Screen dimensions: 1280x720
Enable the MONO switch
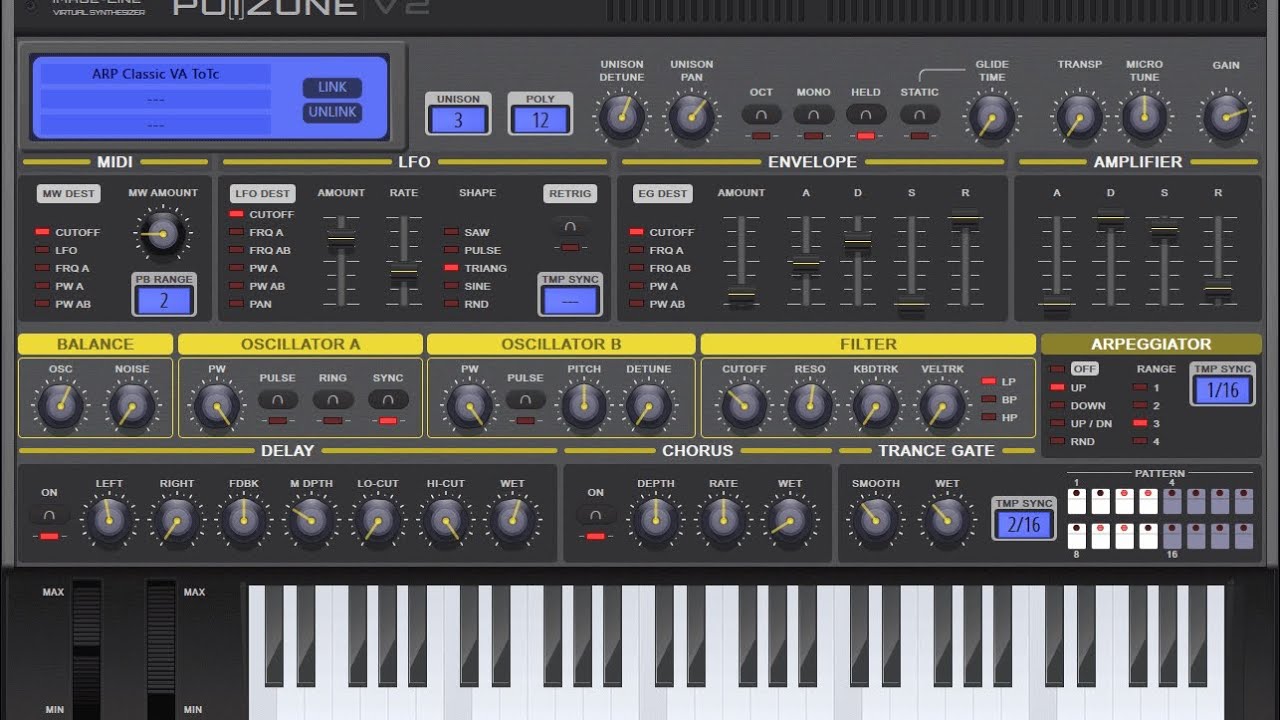click(x=813, y=115)
